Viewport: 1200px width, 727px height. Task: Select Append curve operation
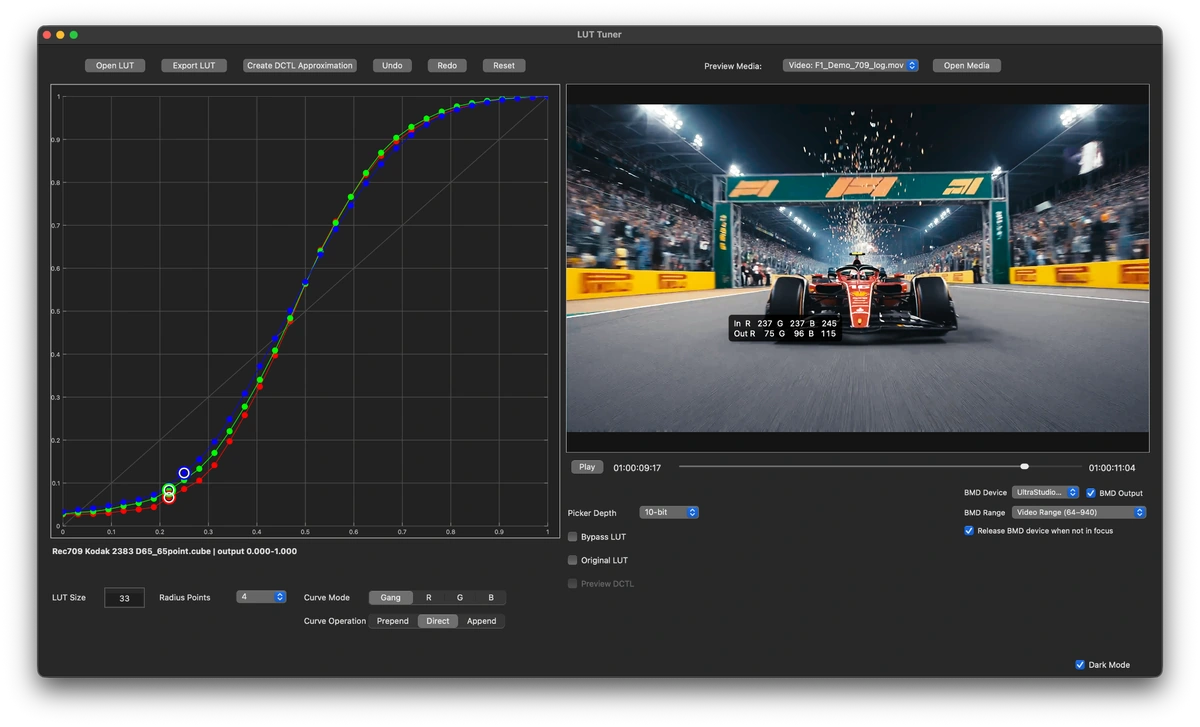482,621
